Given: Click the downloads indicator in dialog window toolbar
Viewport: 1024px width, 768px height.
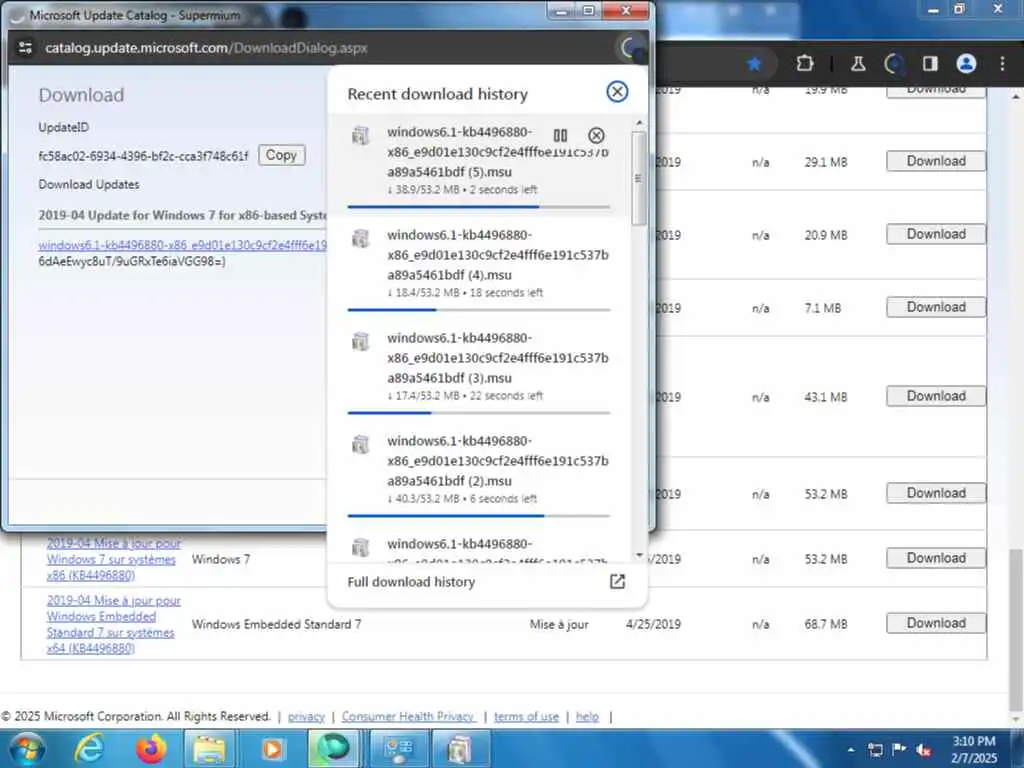Looking at the screenshot, I should click(x=630, y=48).
